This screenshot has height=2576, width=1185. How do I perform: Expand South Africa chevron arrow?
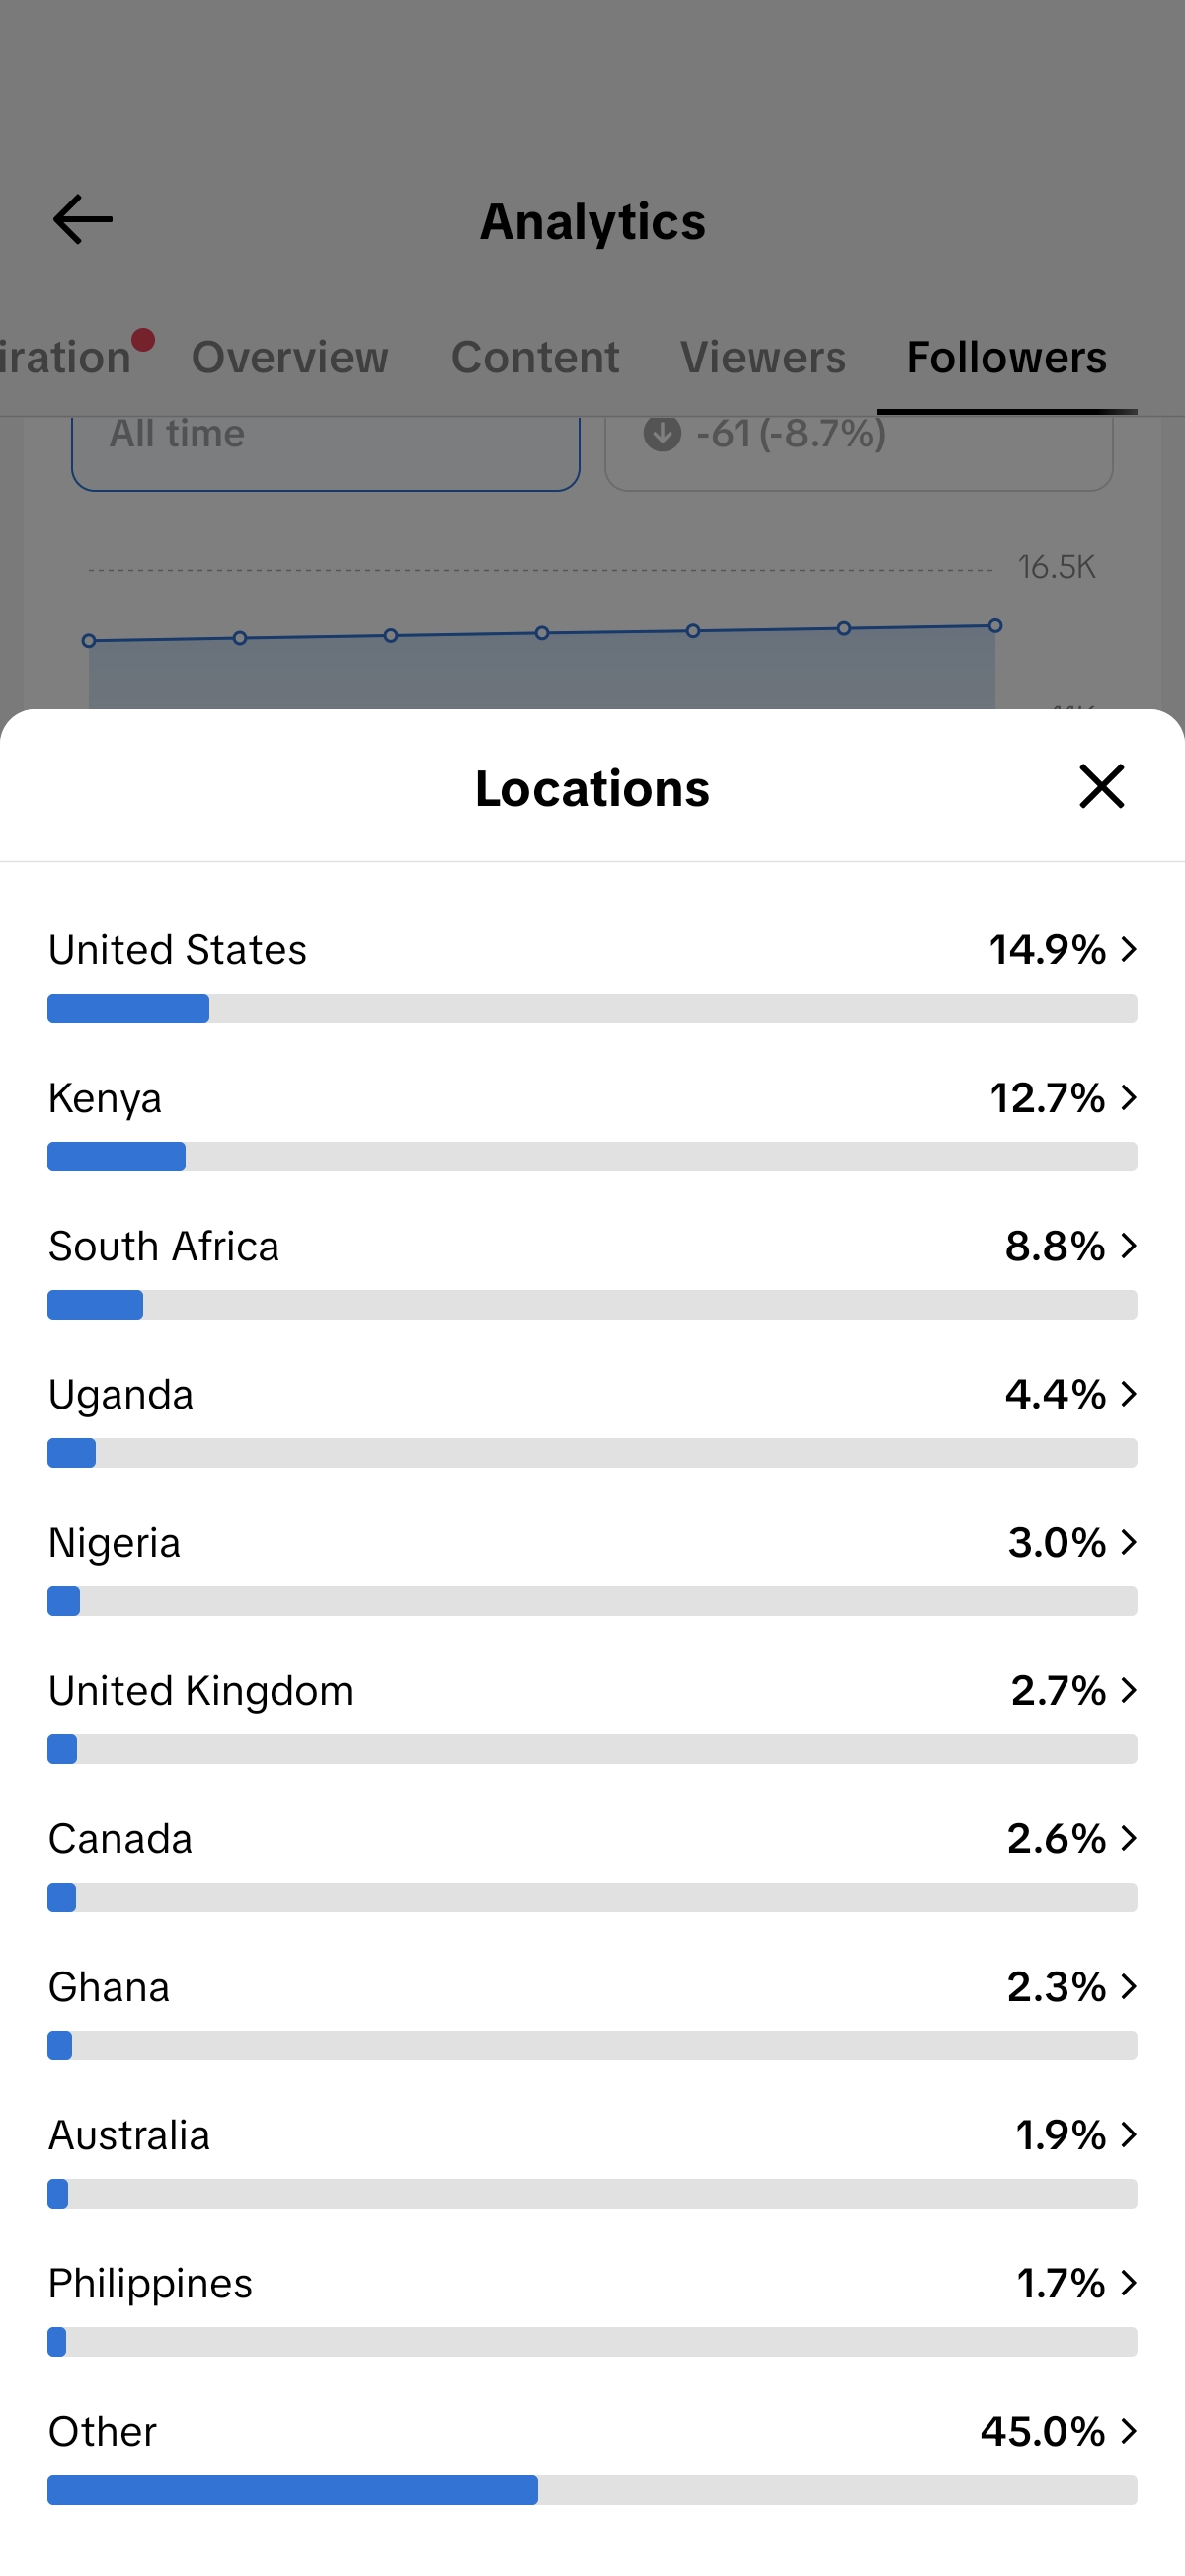[x=1129, y=1245]
